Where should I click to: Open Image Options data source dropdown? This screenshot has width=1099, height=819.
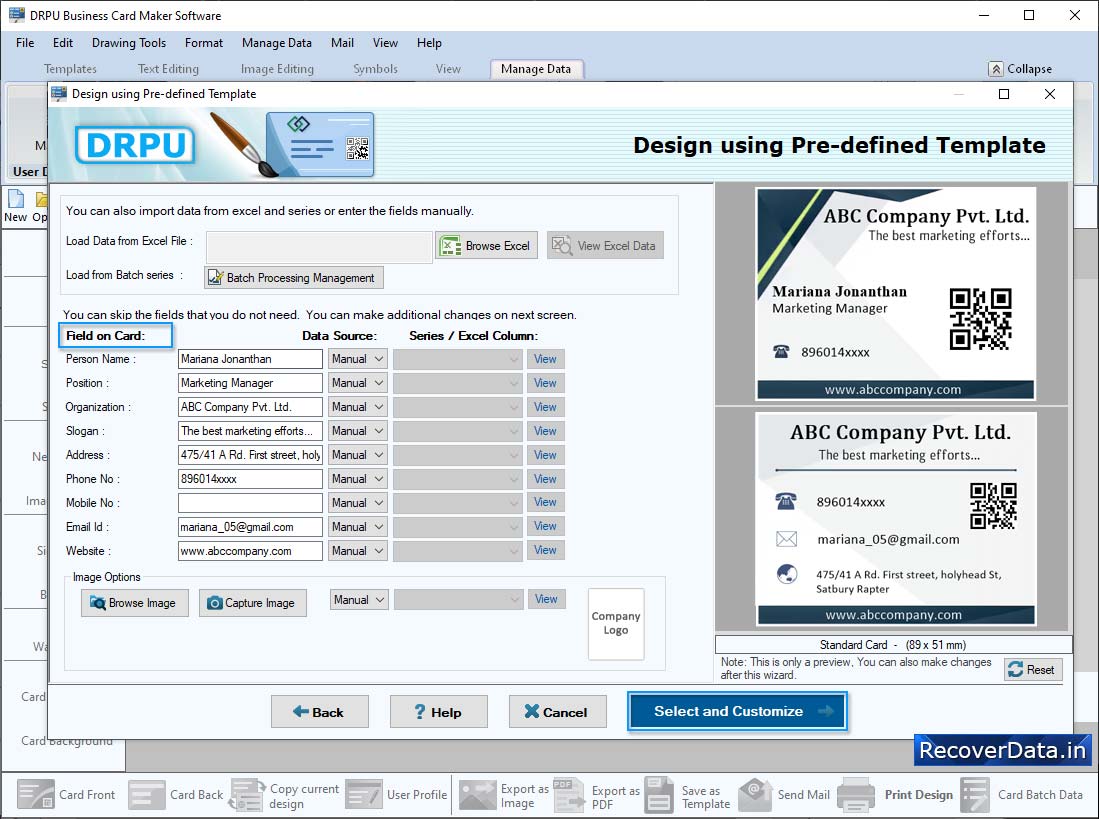pyautogui.click(x=359, y=600)
